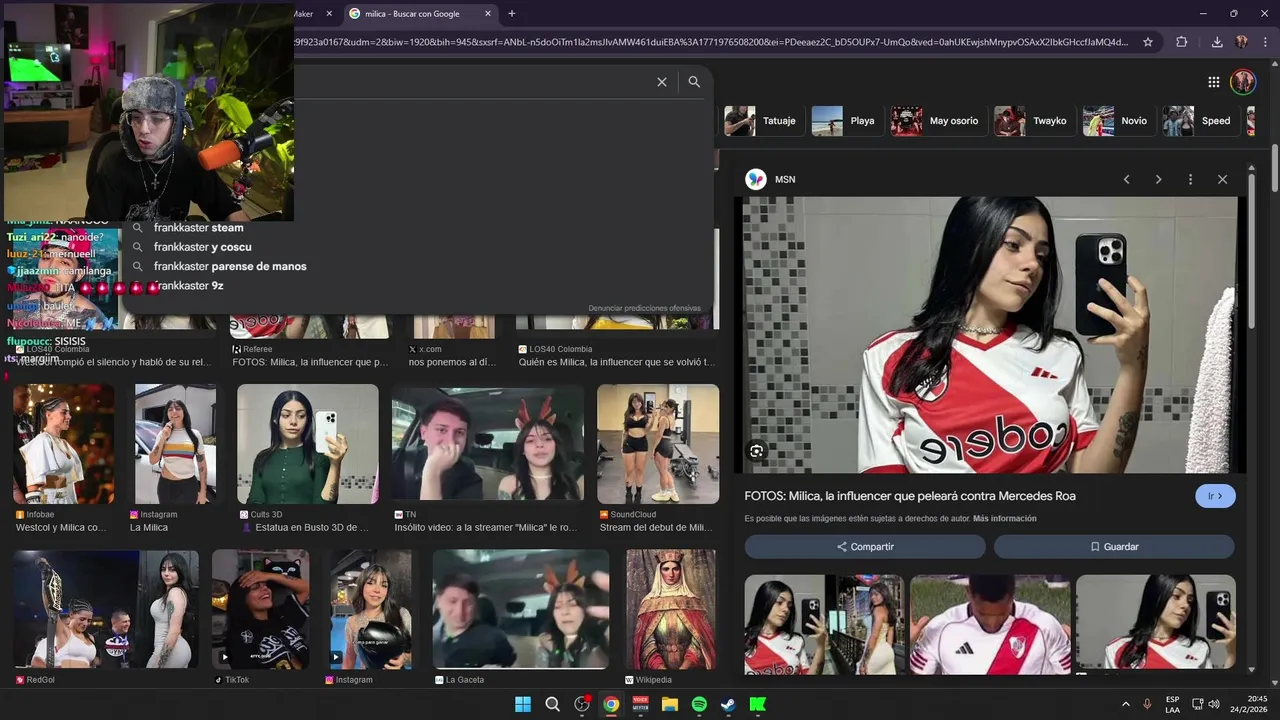The height and width of the screenshot is (720, 1280).
Task: Open Wikipedia queen painting thumbnail
Action: click(671, 609)
